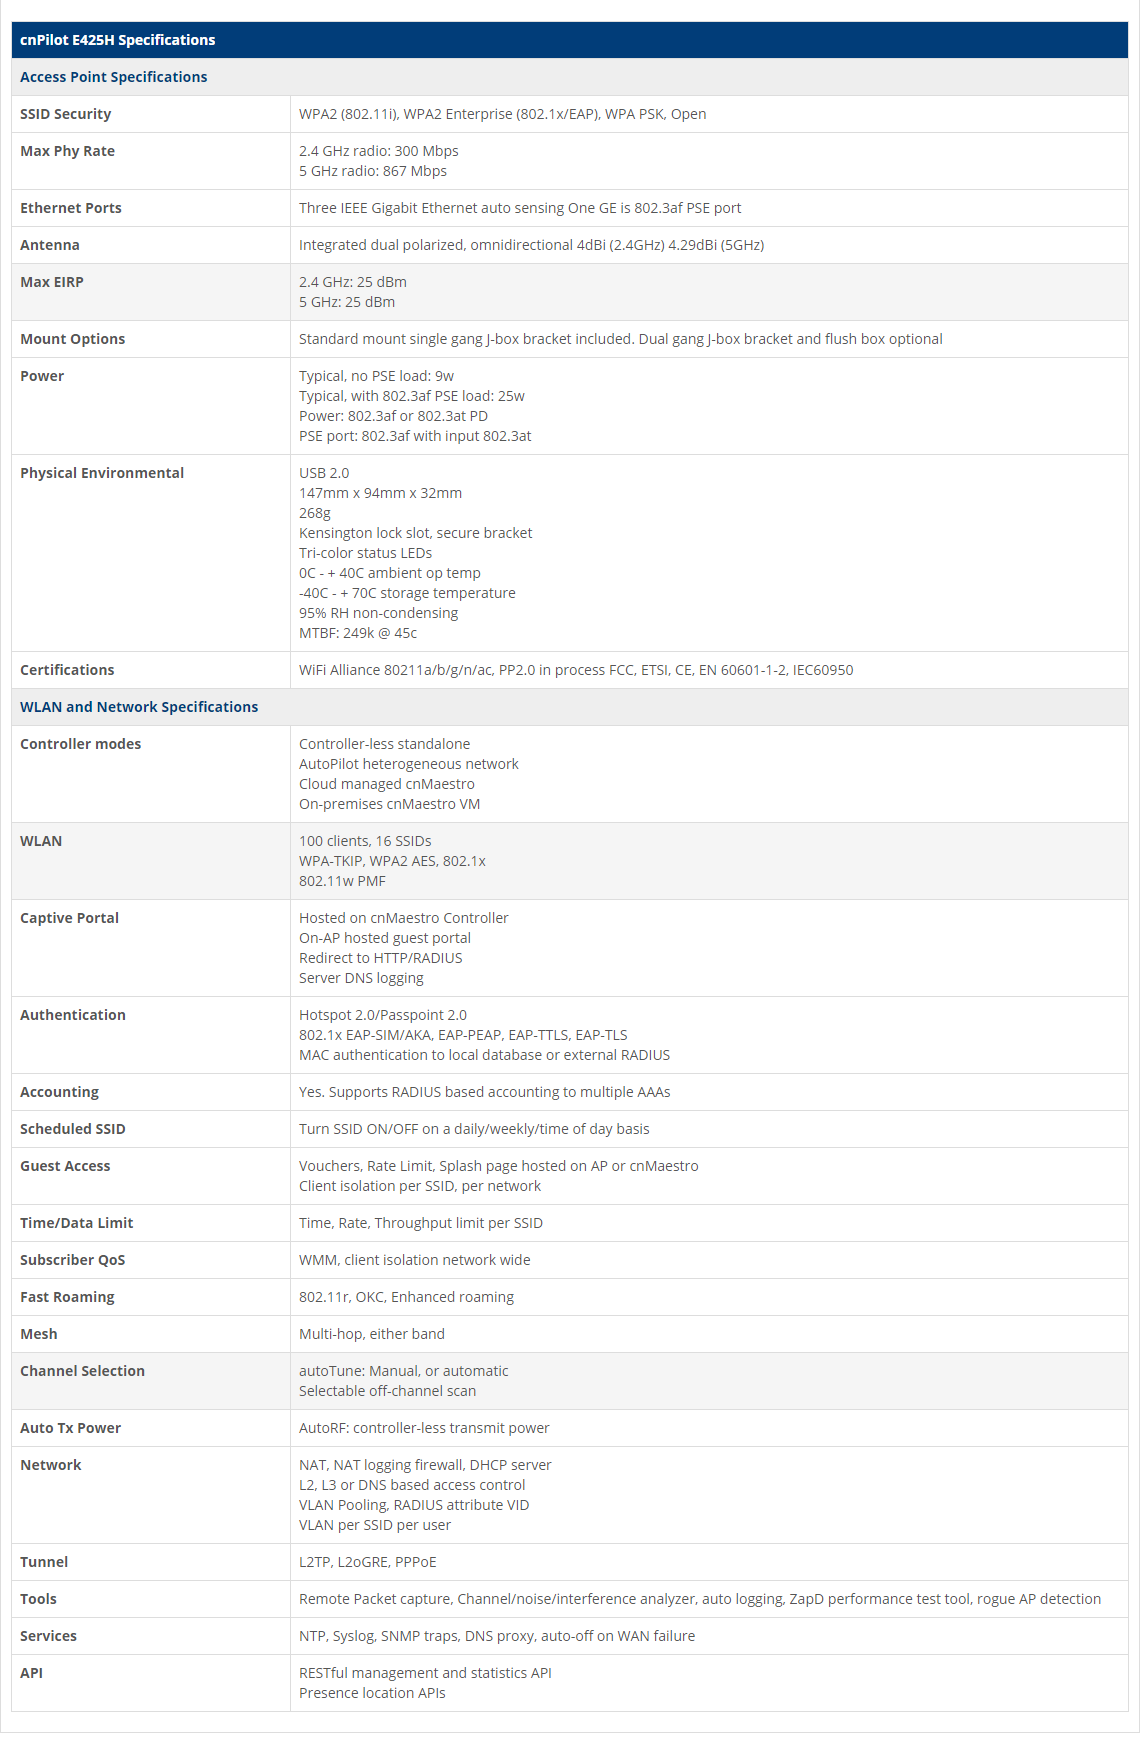Click the Guest Access row label
The width and height of the screenshot is (1144, 1741).
(x=65, y=1166)
